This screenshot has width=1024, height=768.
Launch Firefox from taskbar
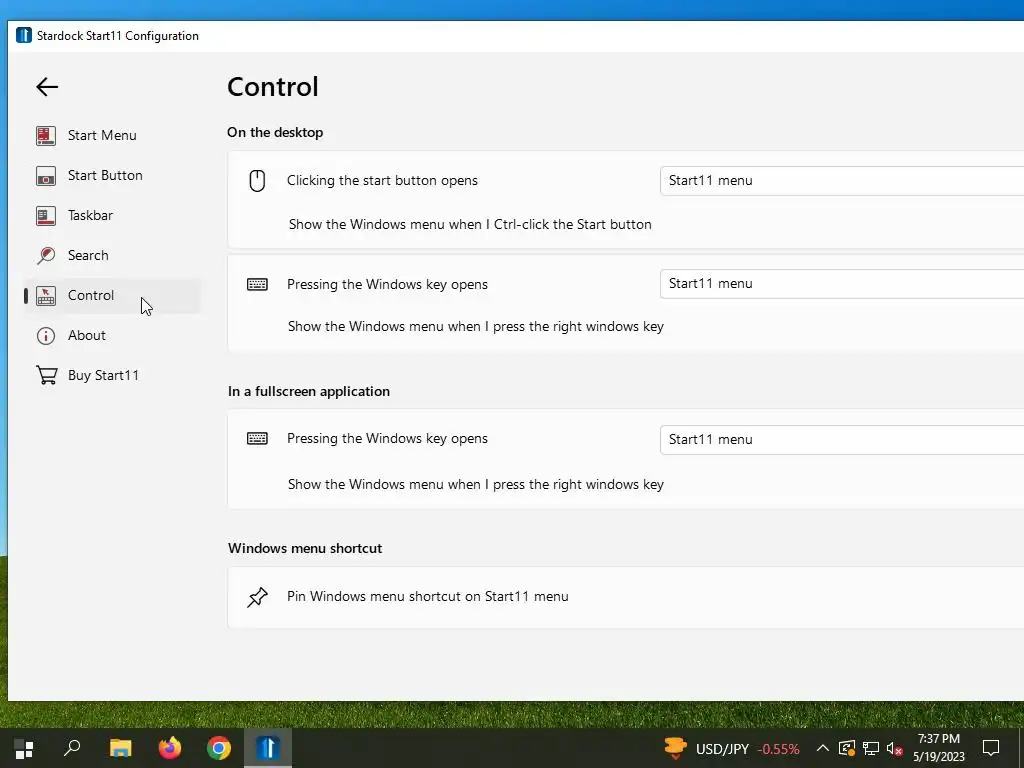[170, 748]
